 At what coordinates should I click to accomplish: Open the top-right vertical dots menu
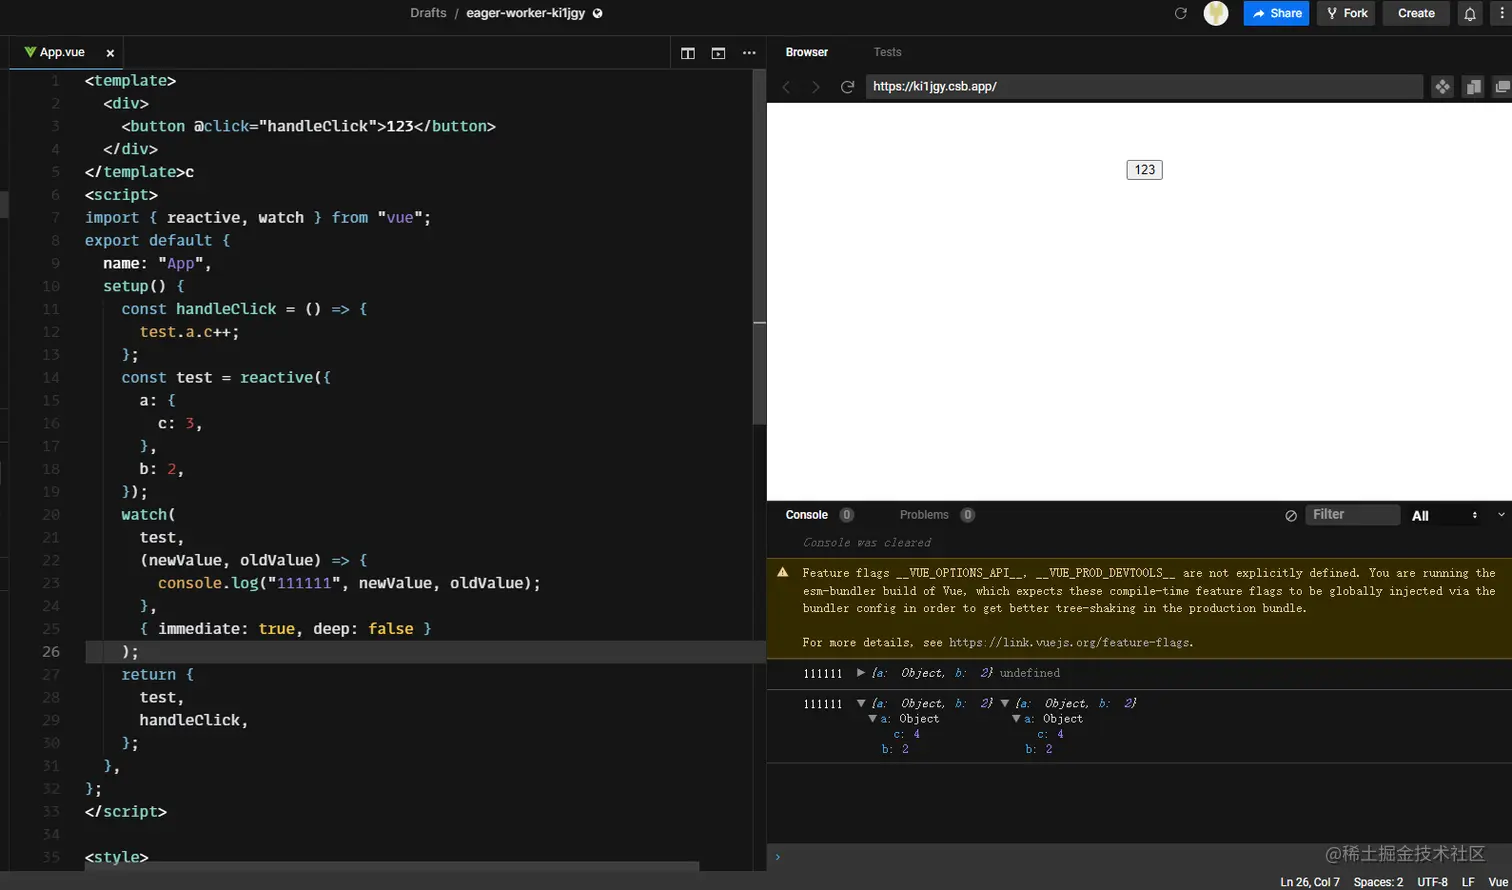coord(1503,13)
